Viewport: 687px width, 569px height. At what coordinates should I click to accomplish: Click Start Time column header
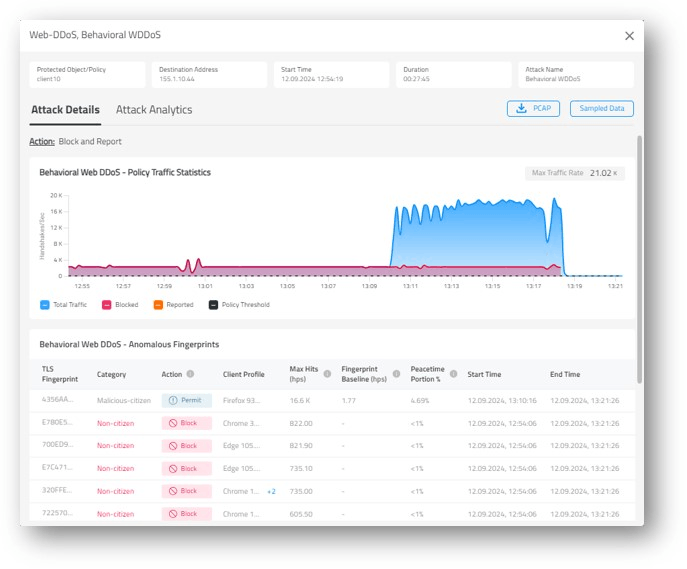484,375
